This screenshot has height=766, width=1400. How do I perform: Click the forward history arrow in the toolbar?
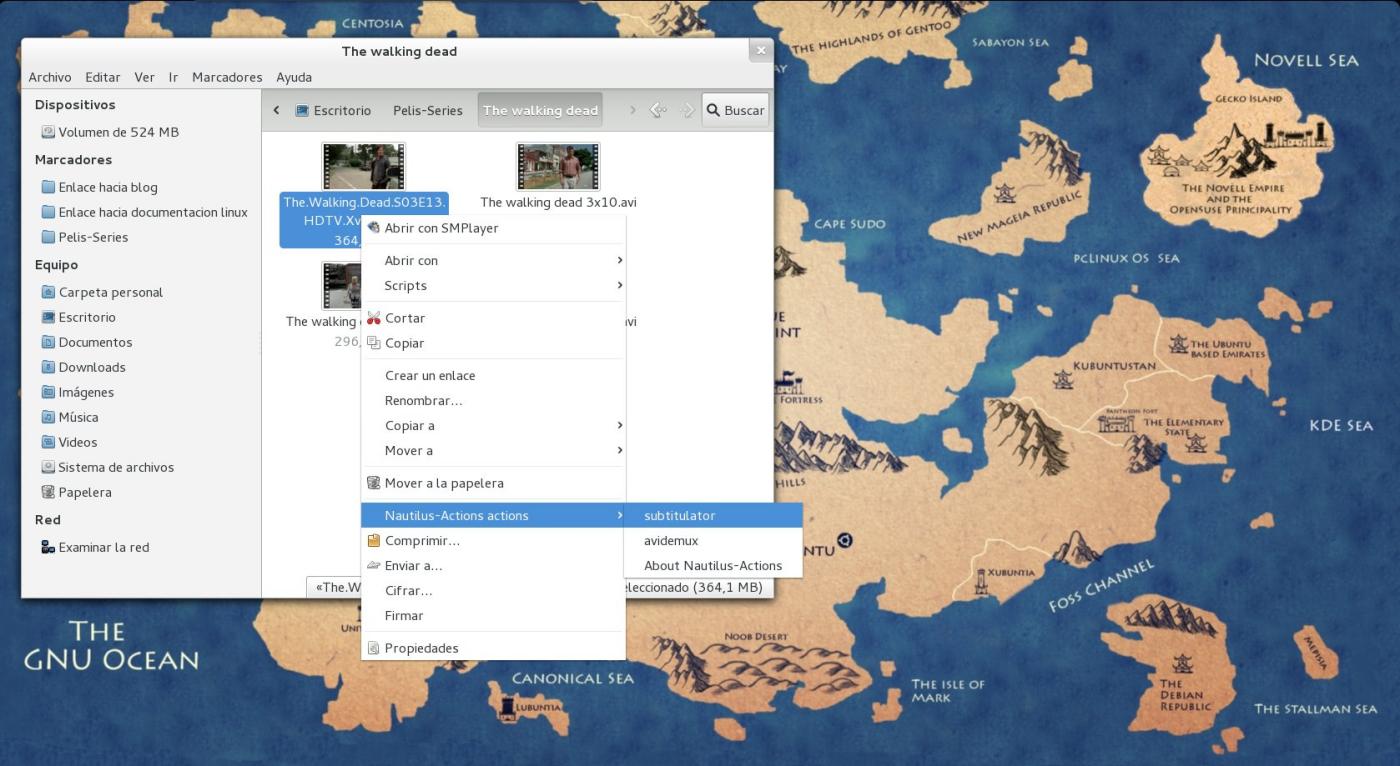pos(687,110)
